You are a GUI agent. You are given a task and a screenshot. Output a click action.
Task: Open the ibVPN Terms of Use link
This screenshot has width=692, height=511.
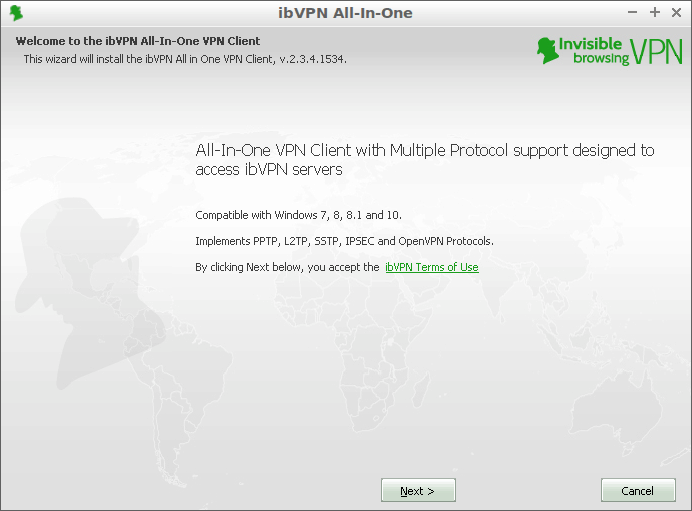432,267
